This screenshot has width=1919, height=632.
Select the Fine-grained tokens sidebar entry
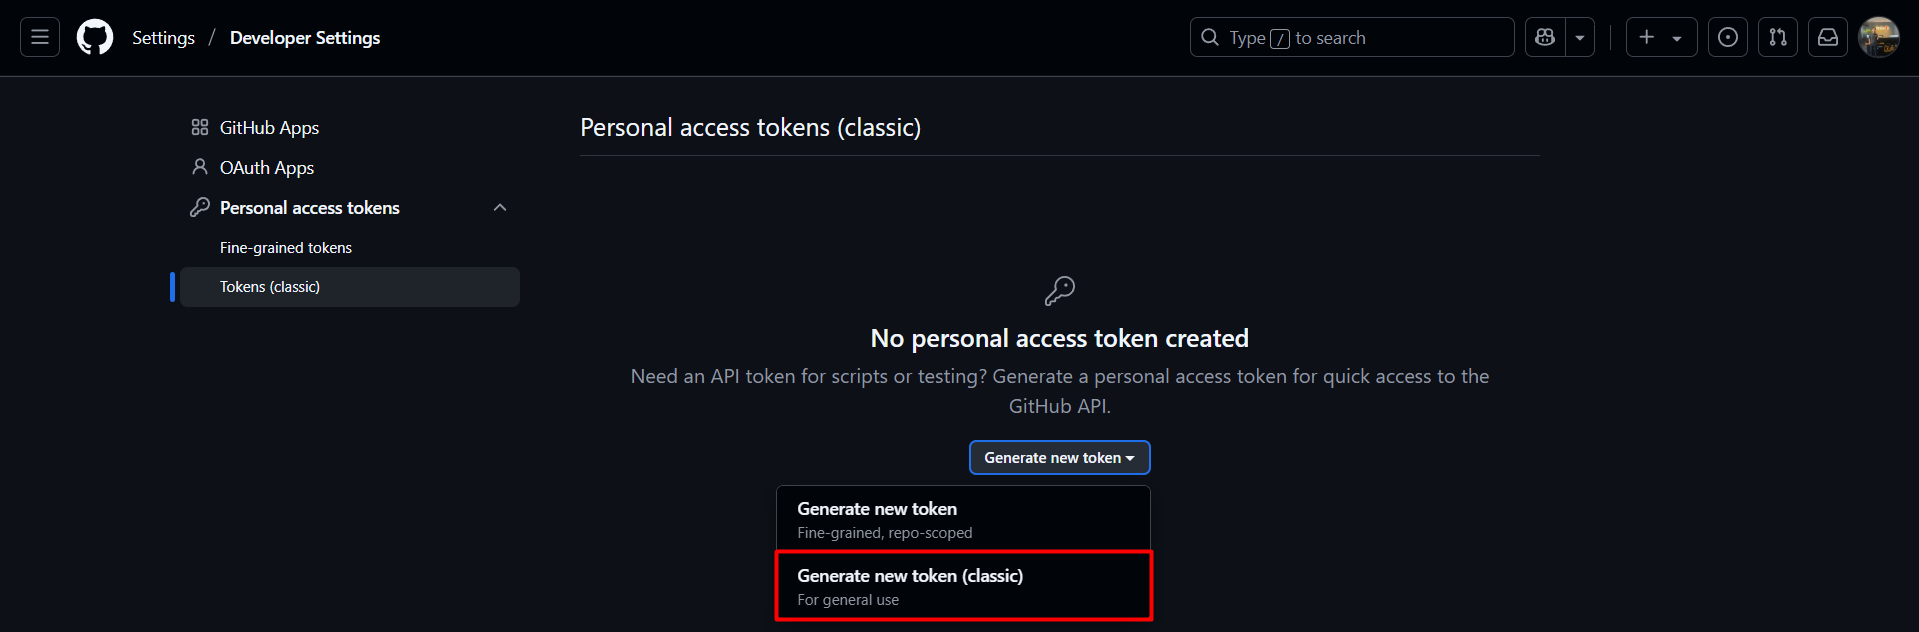pos(285,247)
